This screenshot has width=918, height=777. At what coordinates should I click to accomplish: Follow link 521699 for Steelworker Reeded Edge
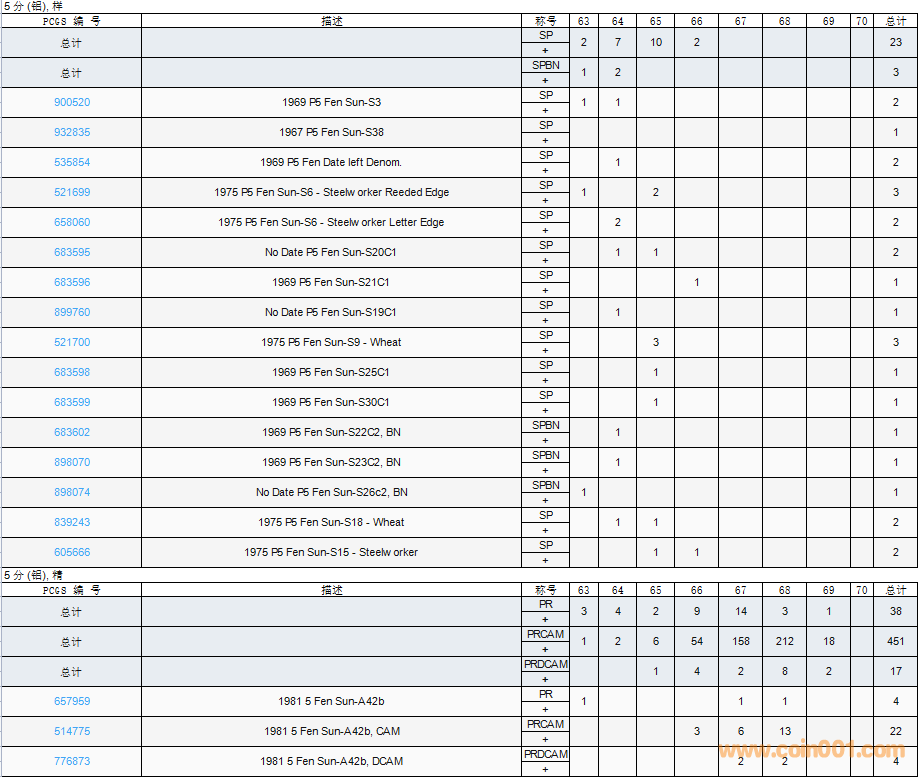pos(72,192)
